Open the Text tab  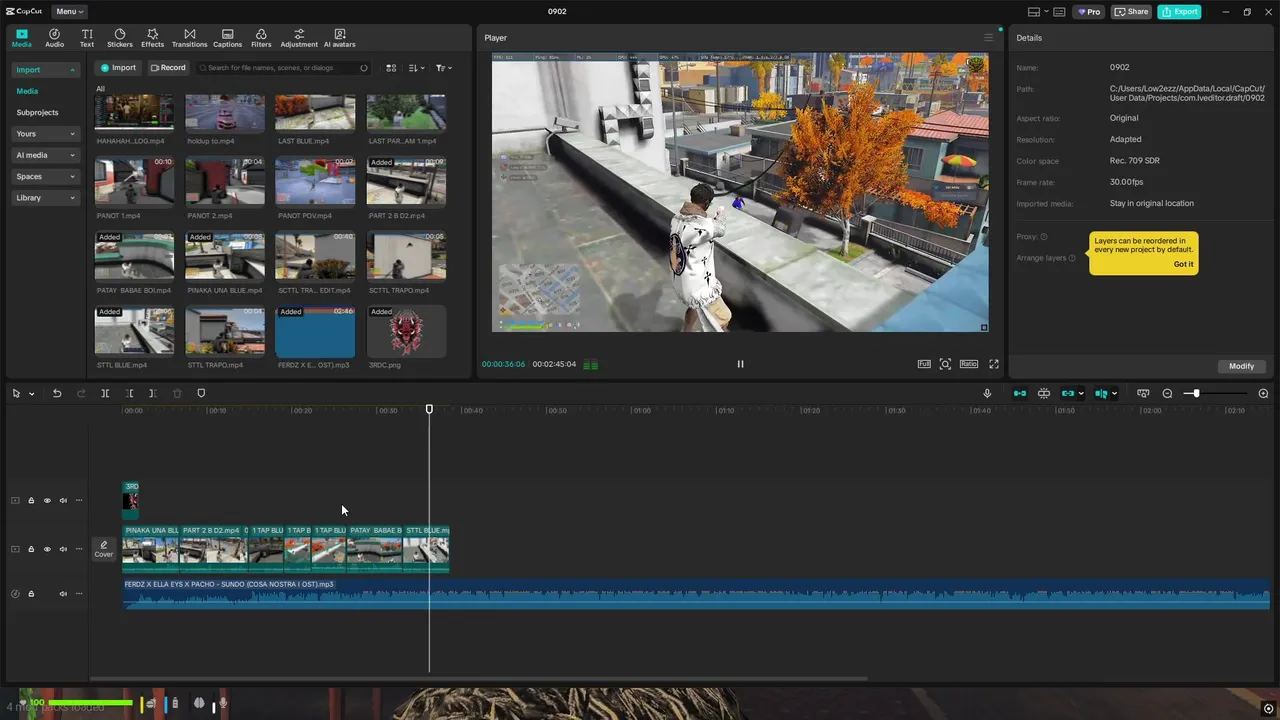87,38
